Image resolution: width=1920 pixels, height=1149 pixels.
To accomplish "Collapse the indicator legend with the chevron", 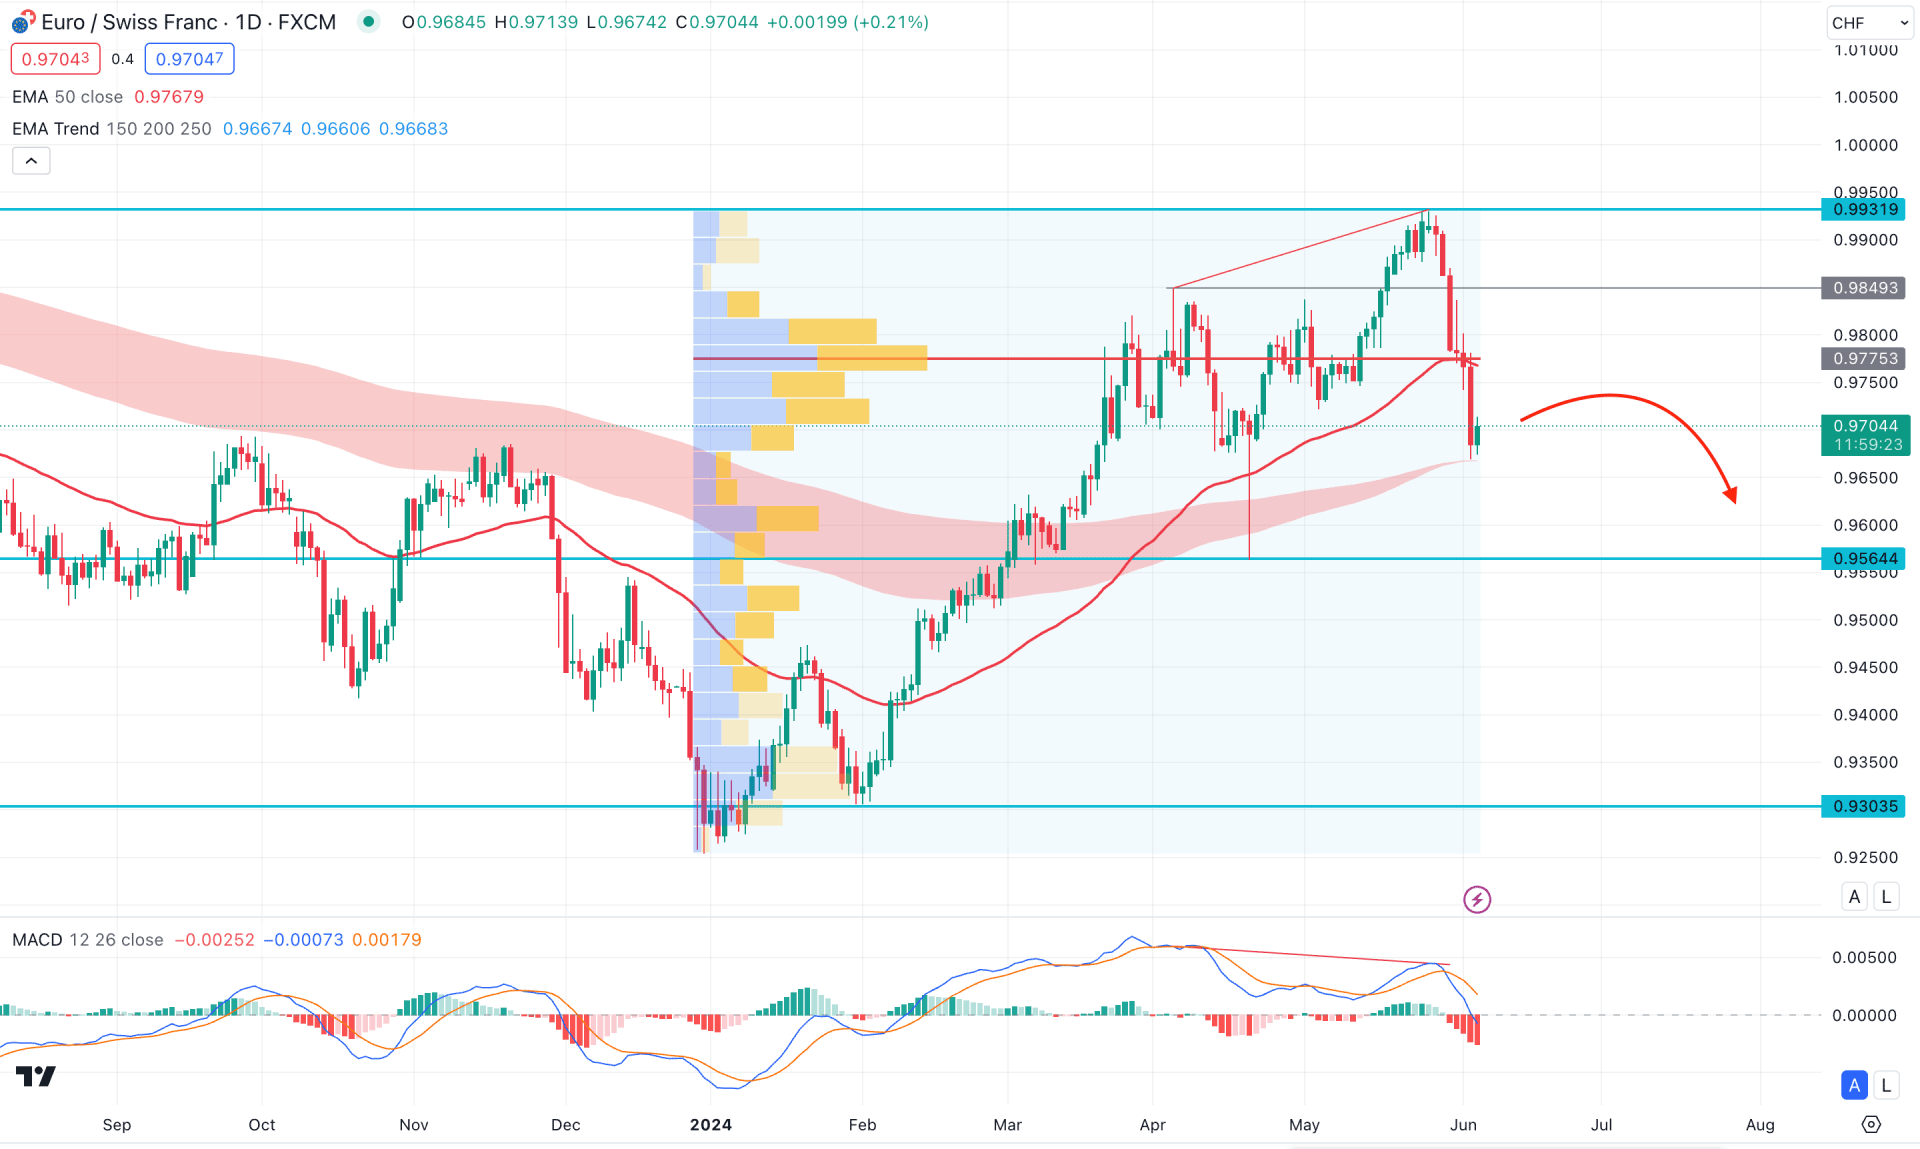I will click(31, 161).
